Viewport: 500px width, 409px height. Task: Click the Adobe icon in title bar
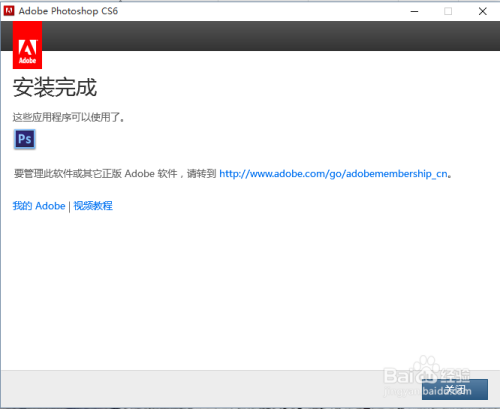(9, 11)
